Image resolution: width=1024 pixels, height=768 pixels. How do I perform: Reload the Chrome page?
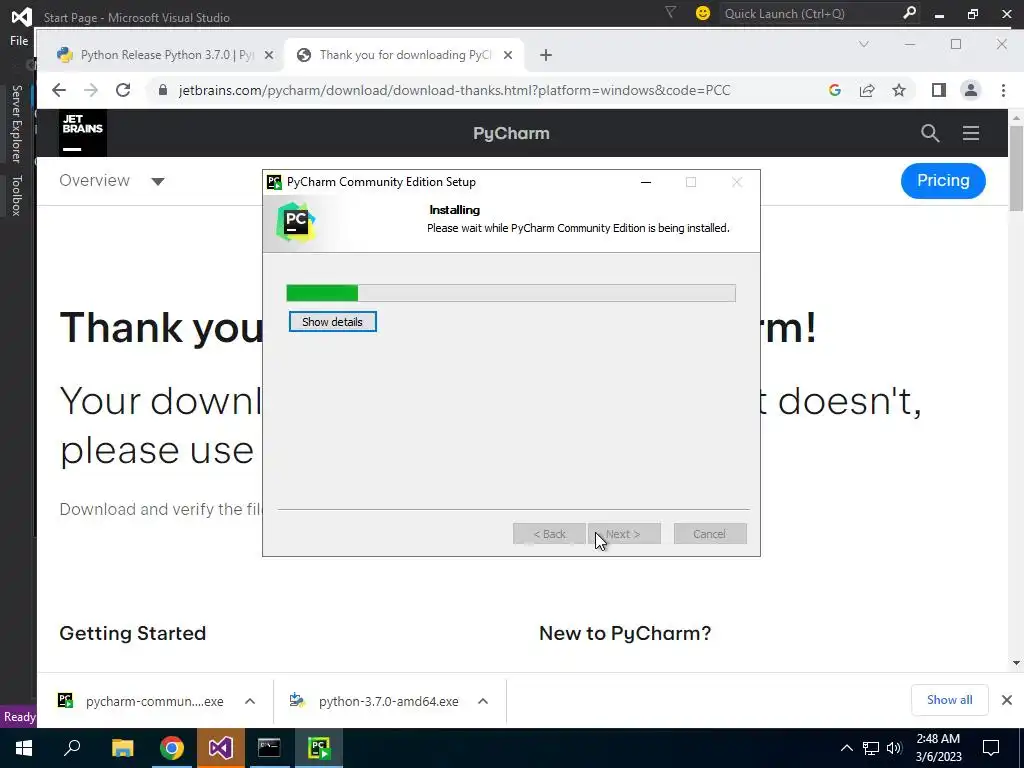click(123, 90)
